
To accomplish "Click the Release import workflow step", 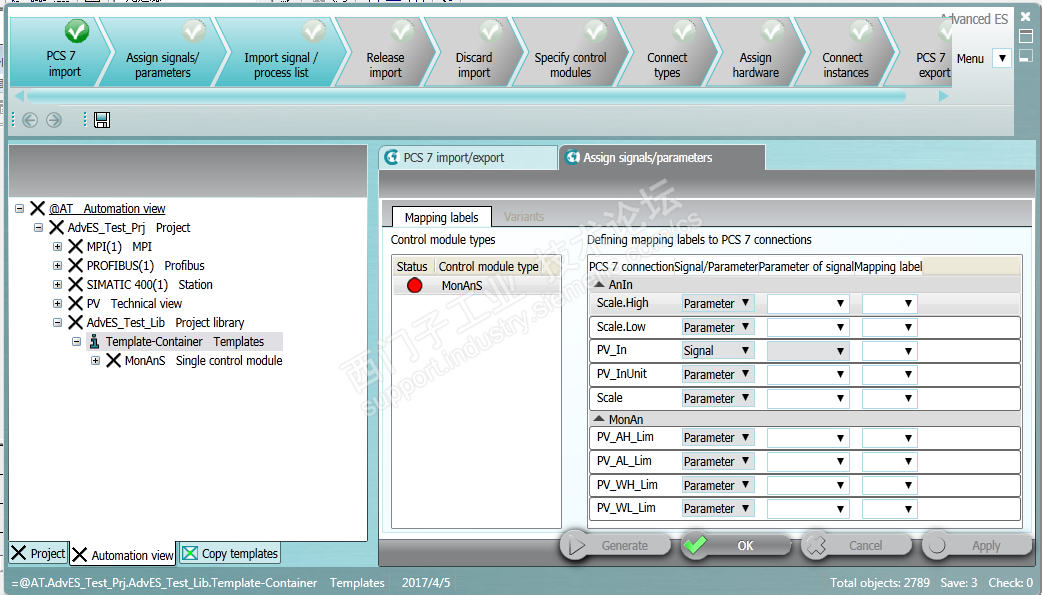I will pyautogui.click(x=385, y=53).
